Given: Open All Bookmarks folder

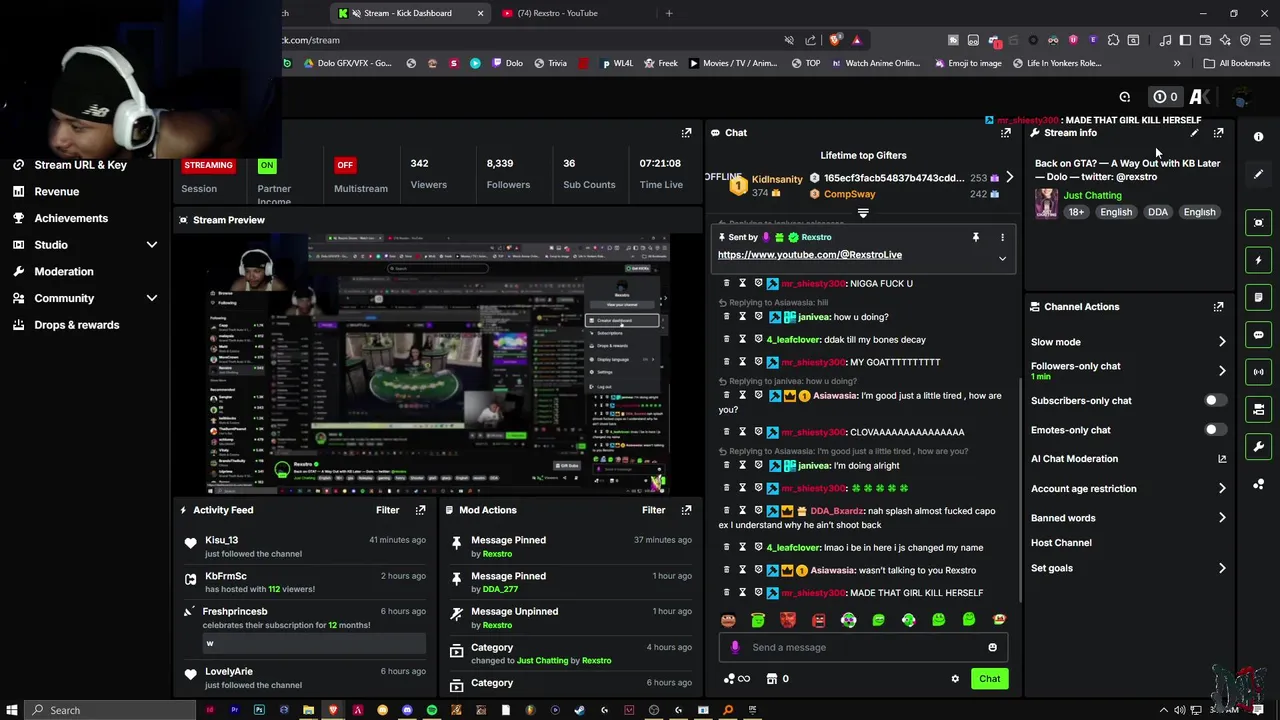Looking at the screenshot, I should [1237, 63].
